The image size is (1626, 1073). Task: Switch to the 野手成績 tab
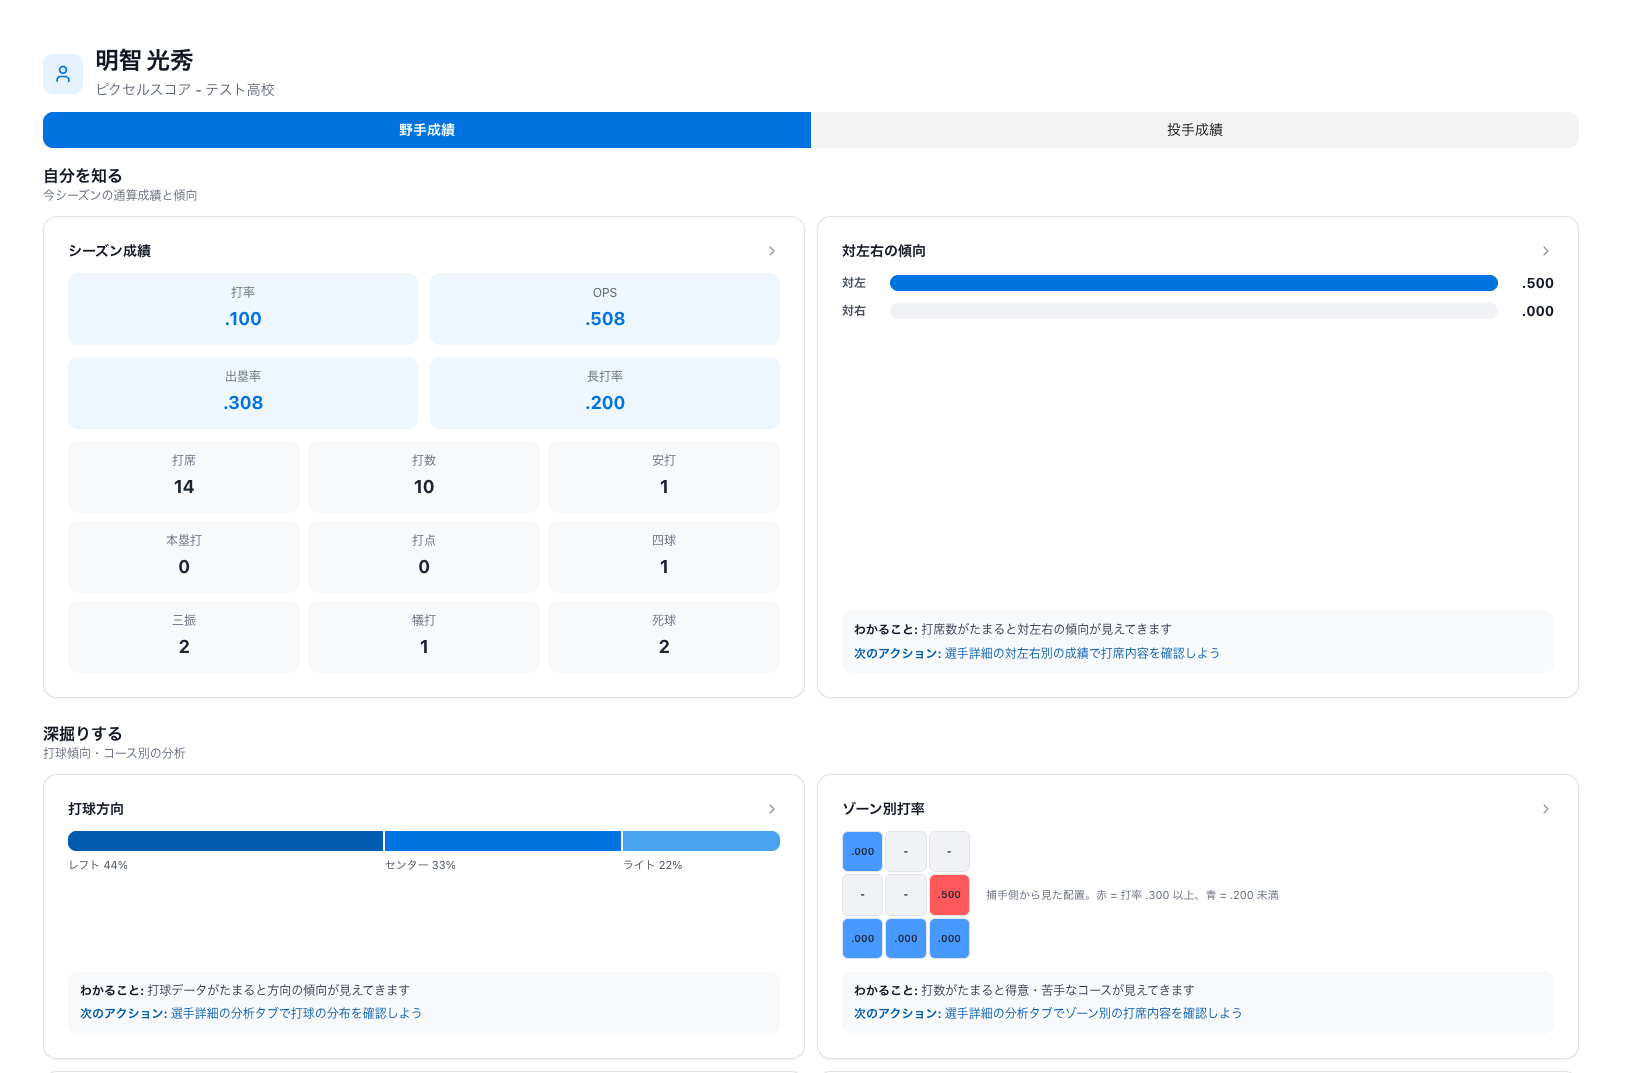coord(427,130)
